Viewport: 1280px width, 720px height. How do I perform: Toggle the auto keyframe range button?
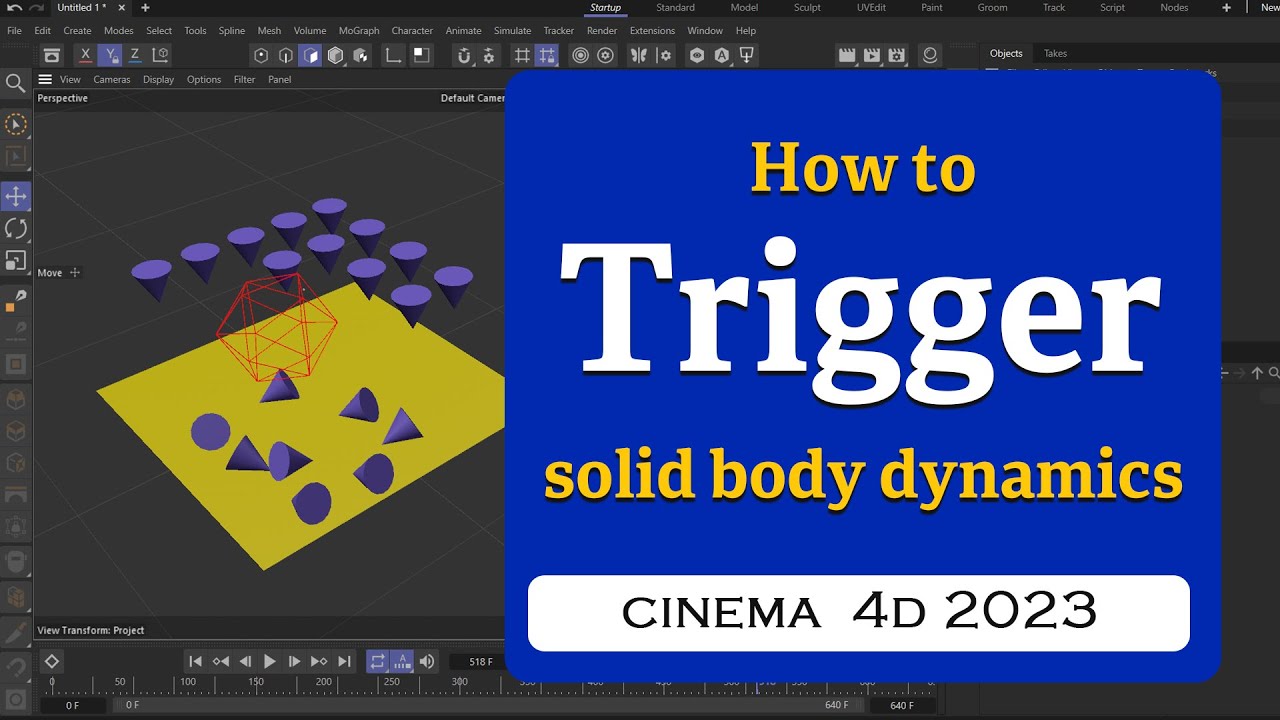402,661
